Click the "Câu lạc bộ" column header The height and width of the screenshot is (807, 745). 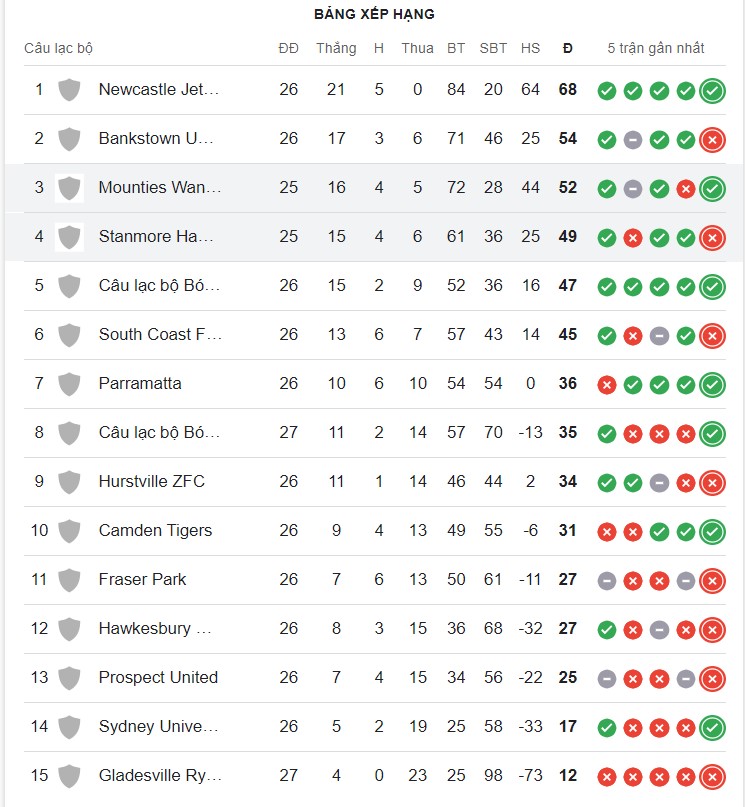point(58,48)
